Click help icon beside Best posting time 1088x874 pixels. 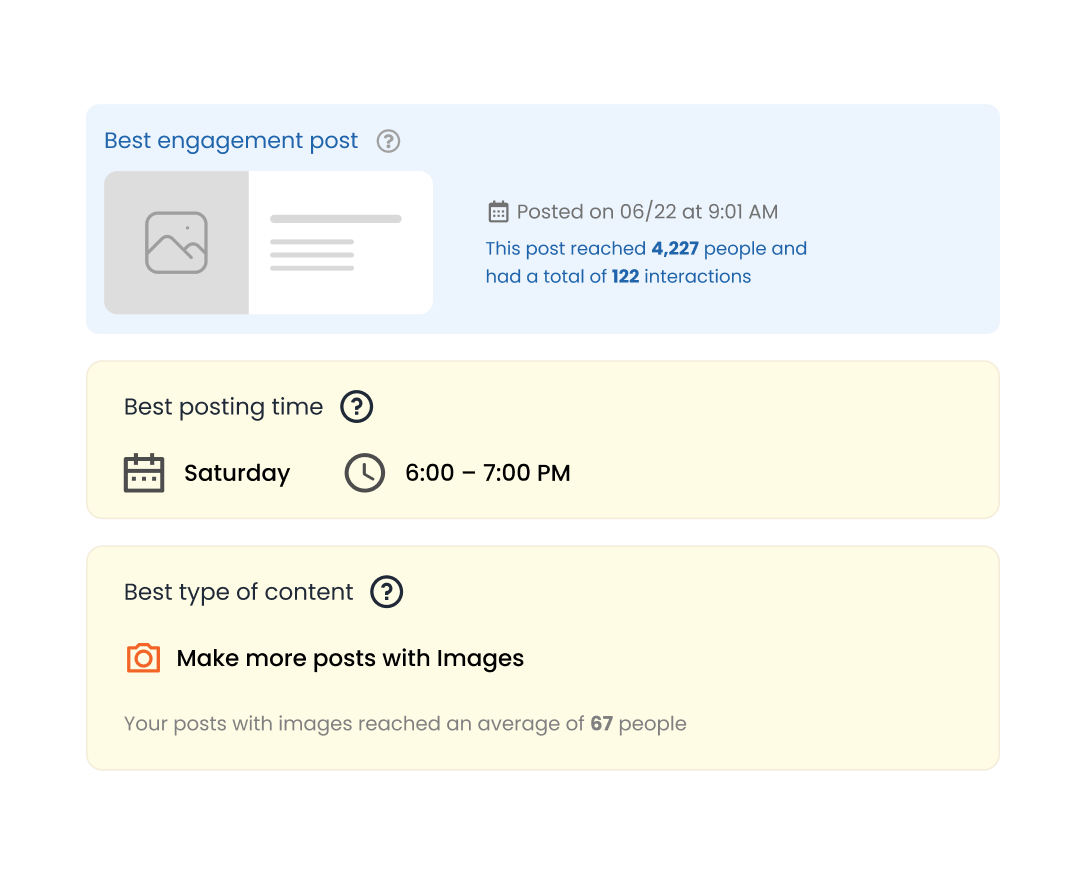coord(357,406)
